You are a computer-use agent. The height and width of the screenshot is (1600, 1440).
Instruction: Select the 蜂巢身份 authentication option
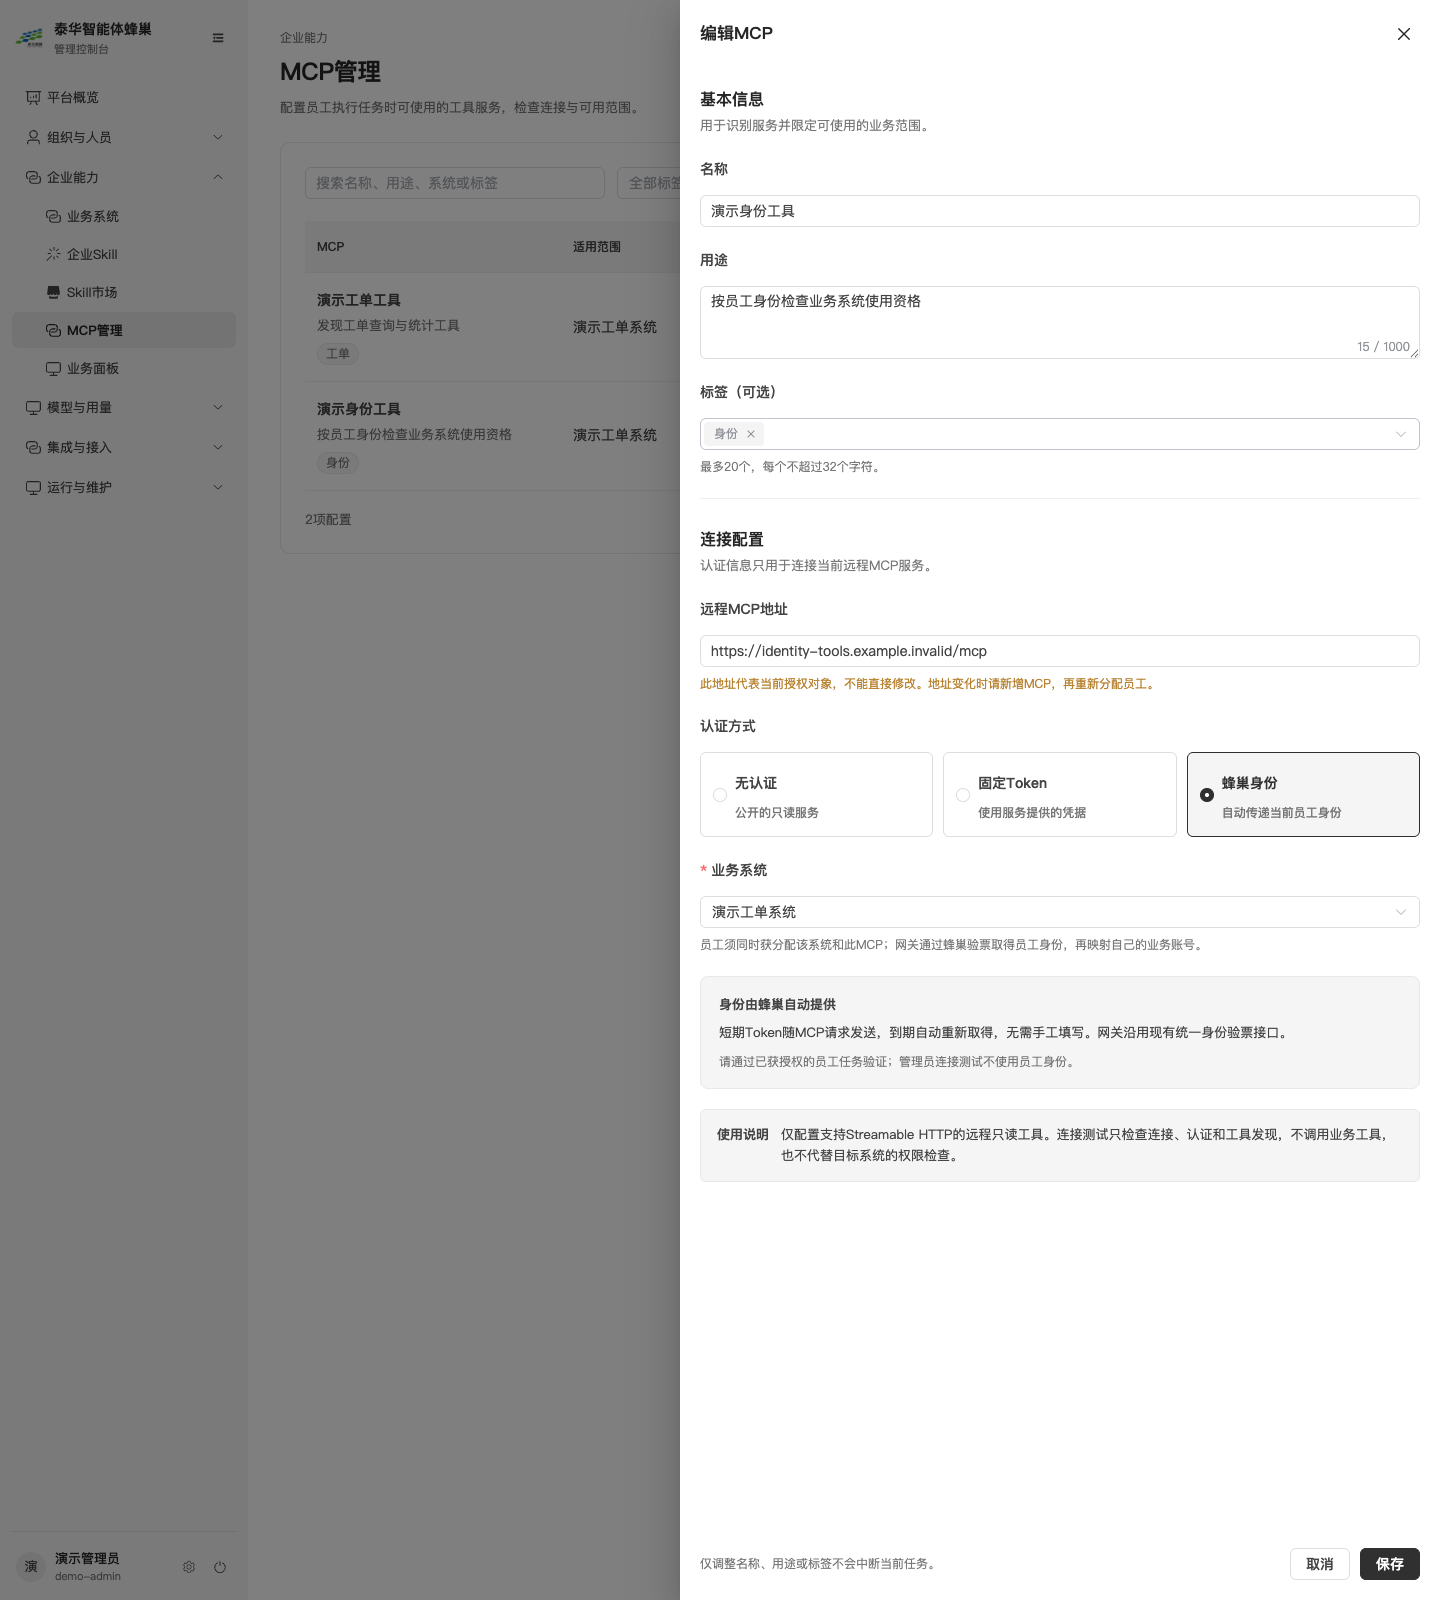coord(1303,794)
